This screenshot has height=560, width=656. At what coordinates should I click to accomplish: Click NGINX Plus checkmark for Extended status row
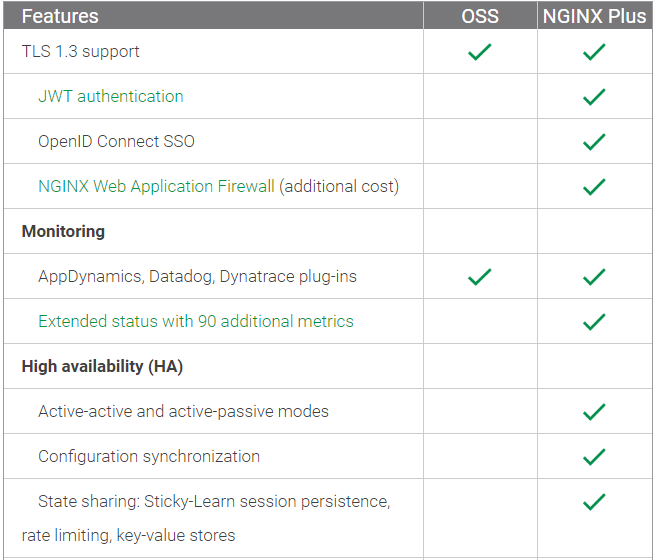pos(594,322)
